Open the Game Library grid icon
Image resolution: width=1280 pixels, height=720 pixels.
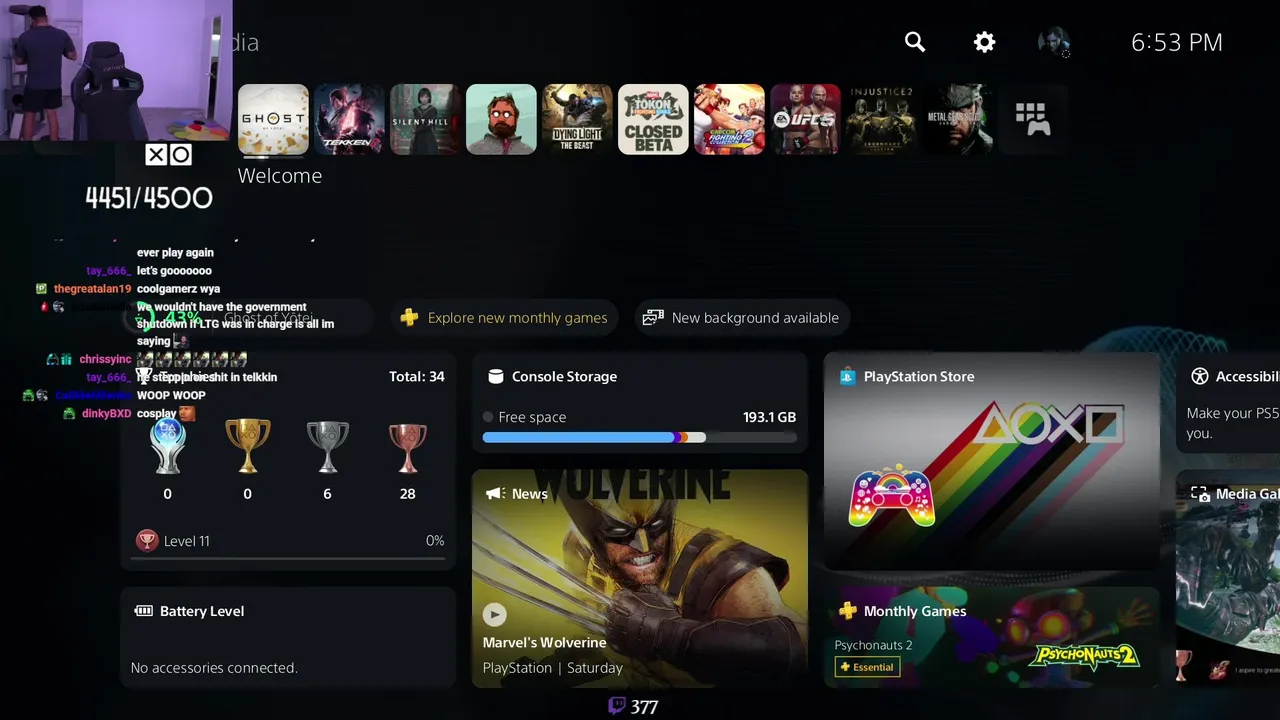coord(1033,119)
